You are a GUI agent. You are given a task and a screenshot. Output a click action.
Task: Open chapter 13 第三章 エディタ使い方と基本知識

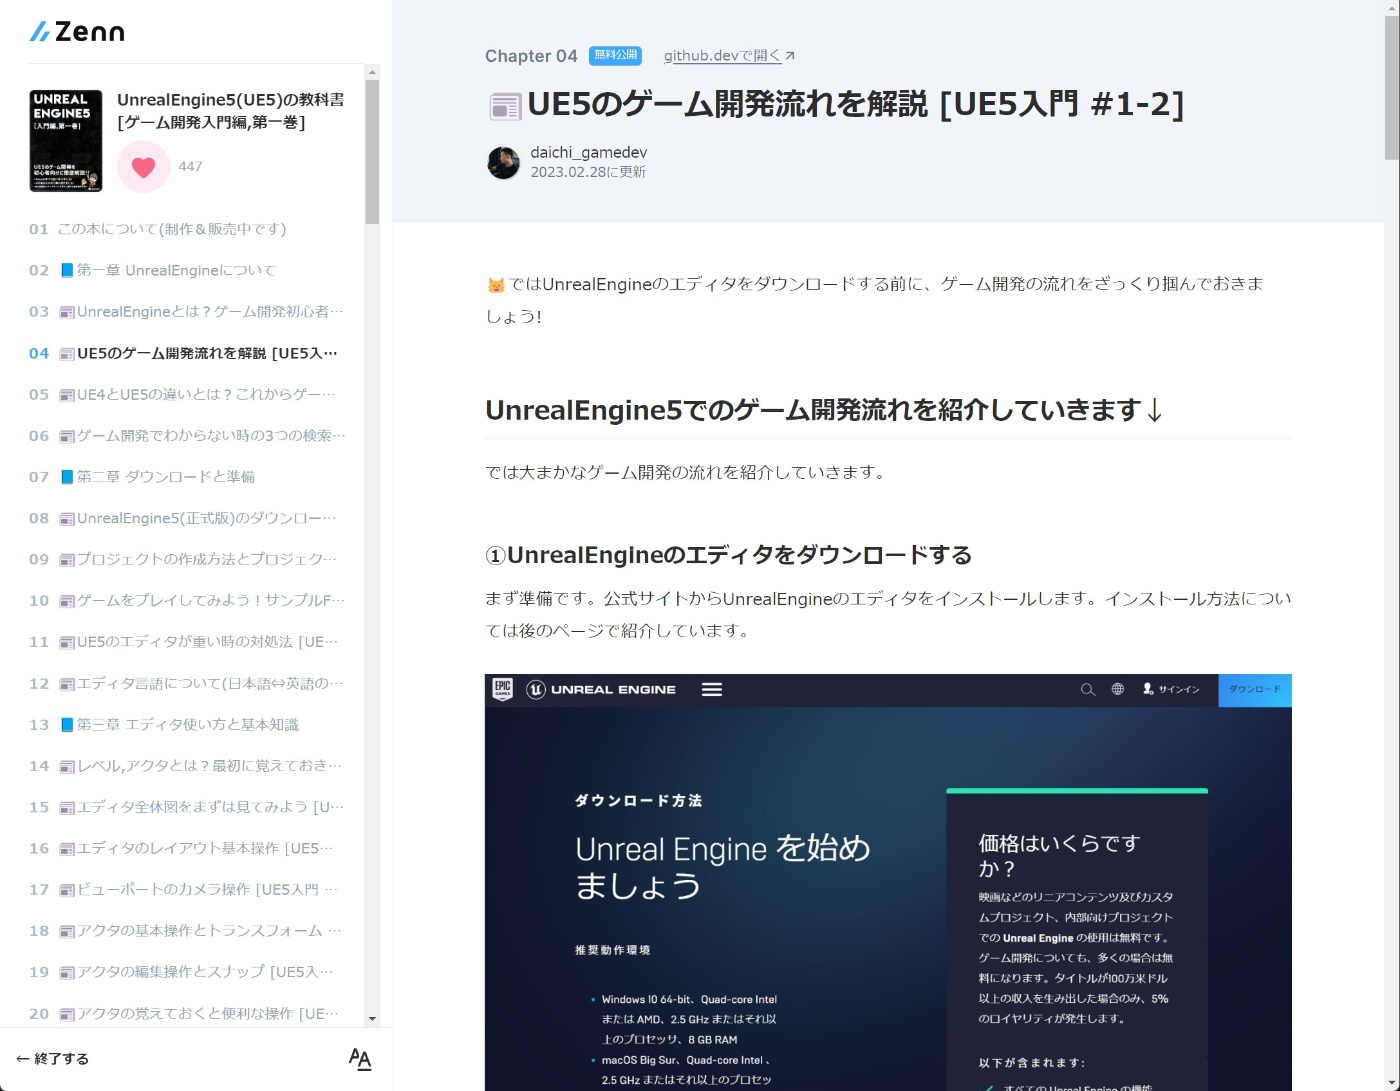(x=164, y=725)
